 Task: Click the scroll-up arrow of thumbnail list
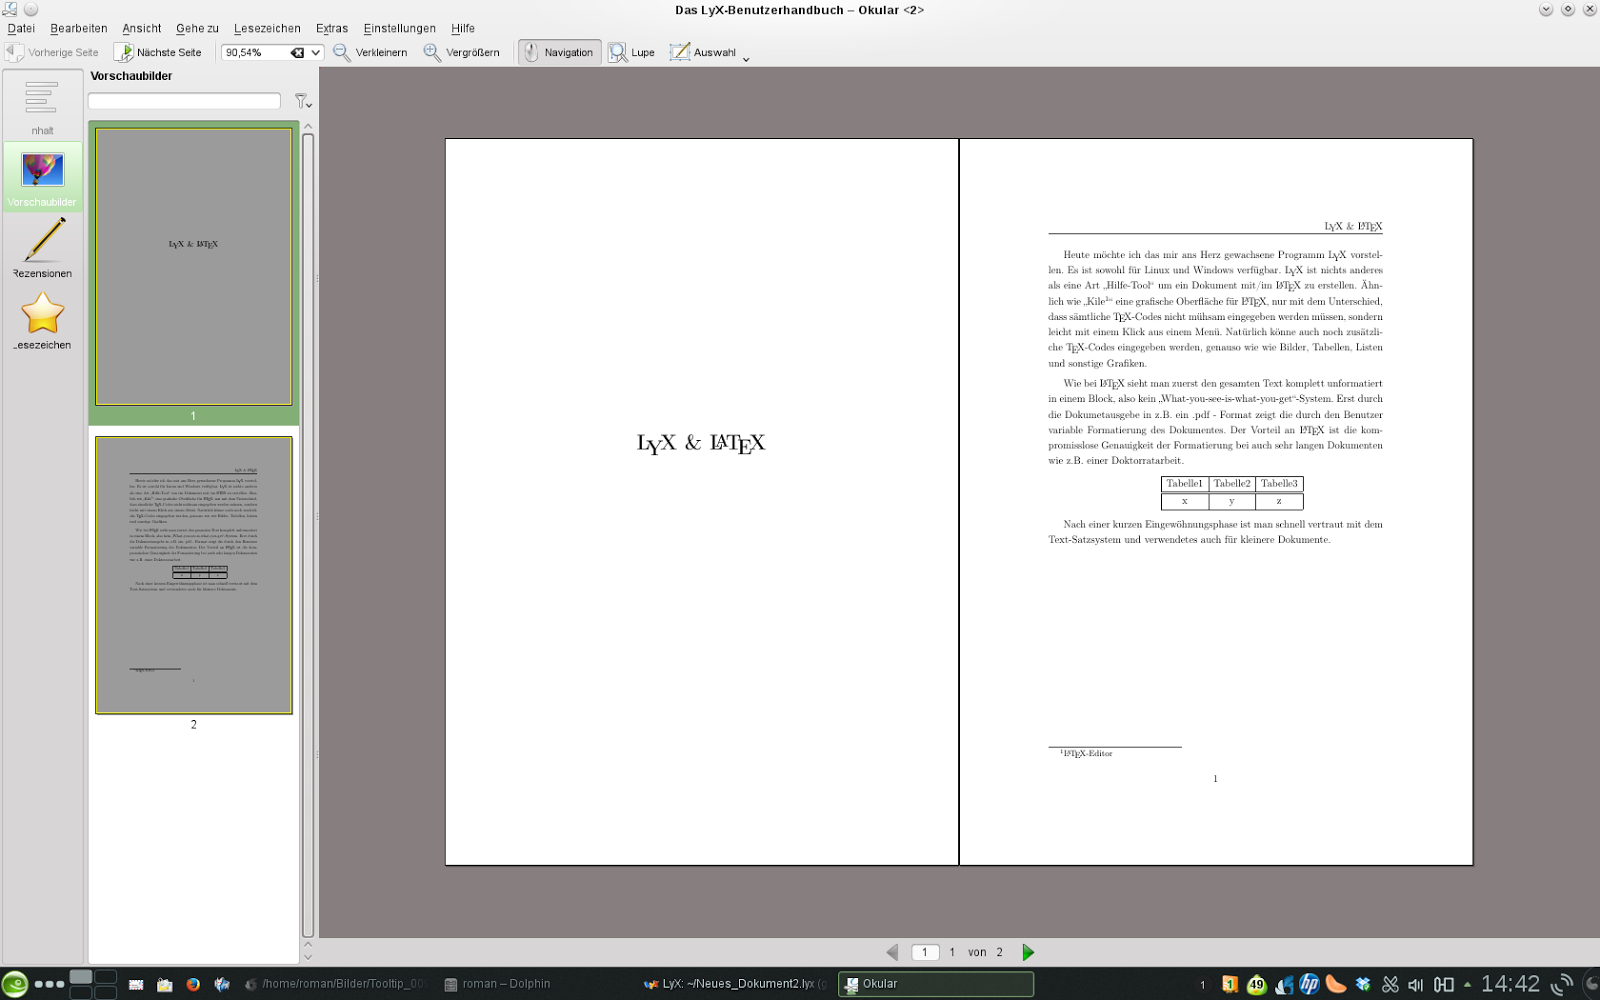click(308, 127)
